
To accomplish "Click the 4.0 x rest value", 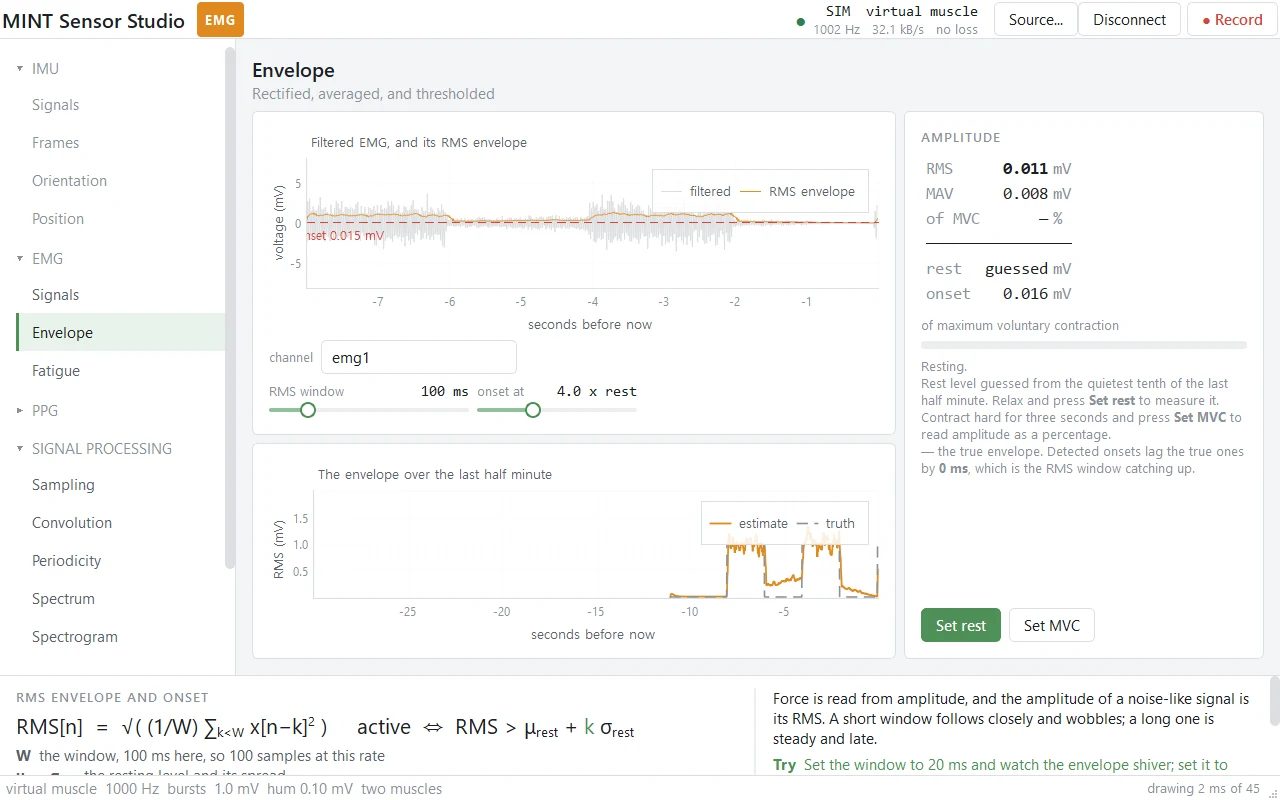I will pos(597,391).
